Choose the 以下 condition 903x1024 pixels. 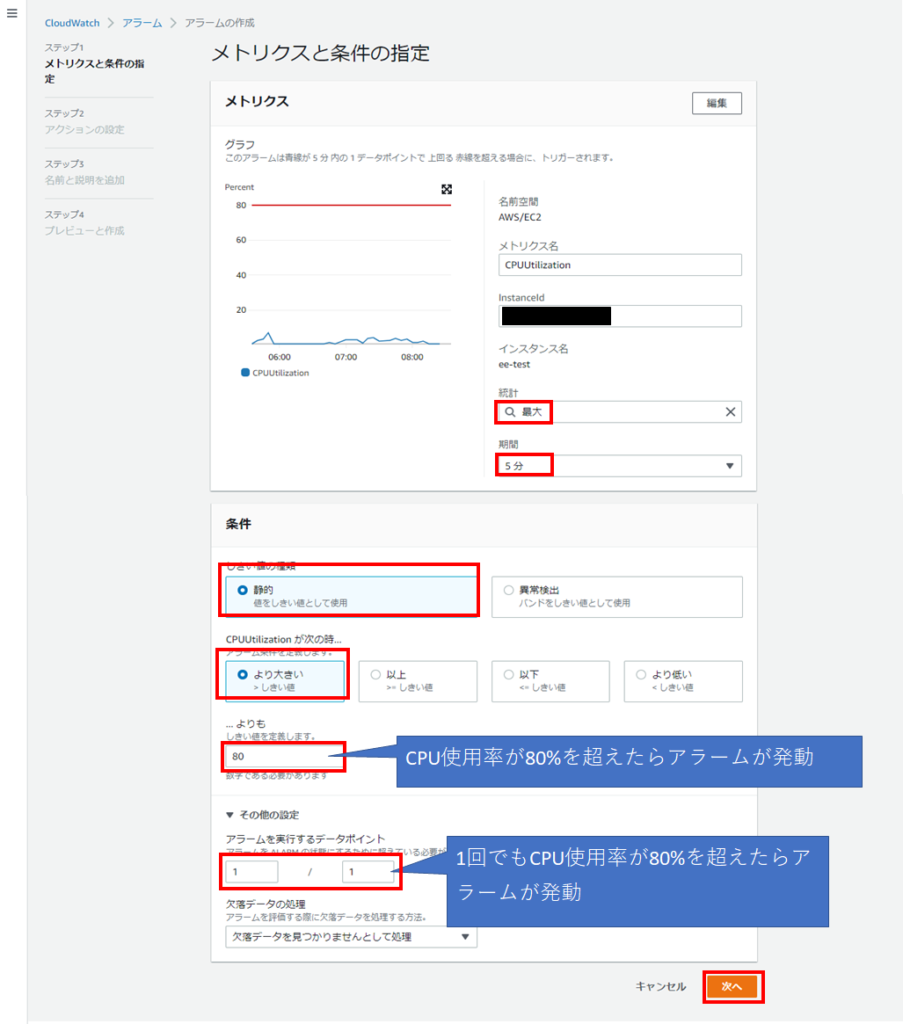[550, 681]
